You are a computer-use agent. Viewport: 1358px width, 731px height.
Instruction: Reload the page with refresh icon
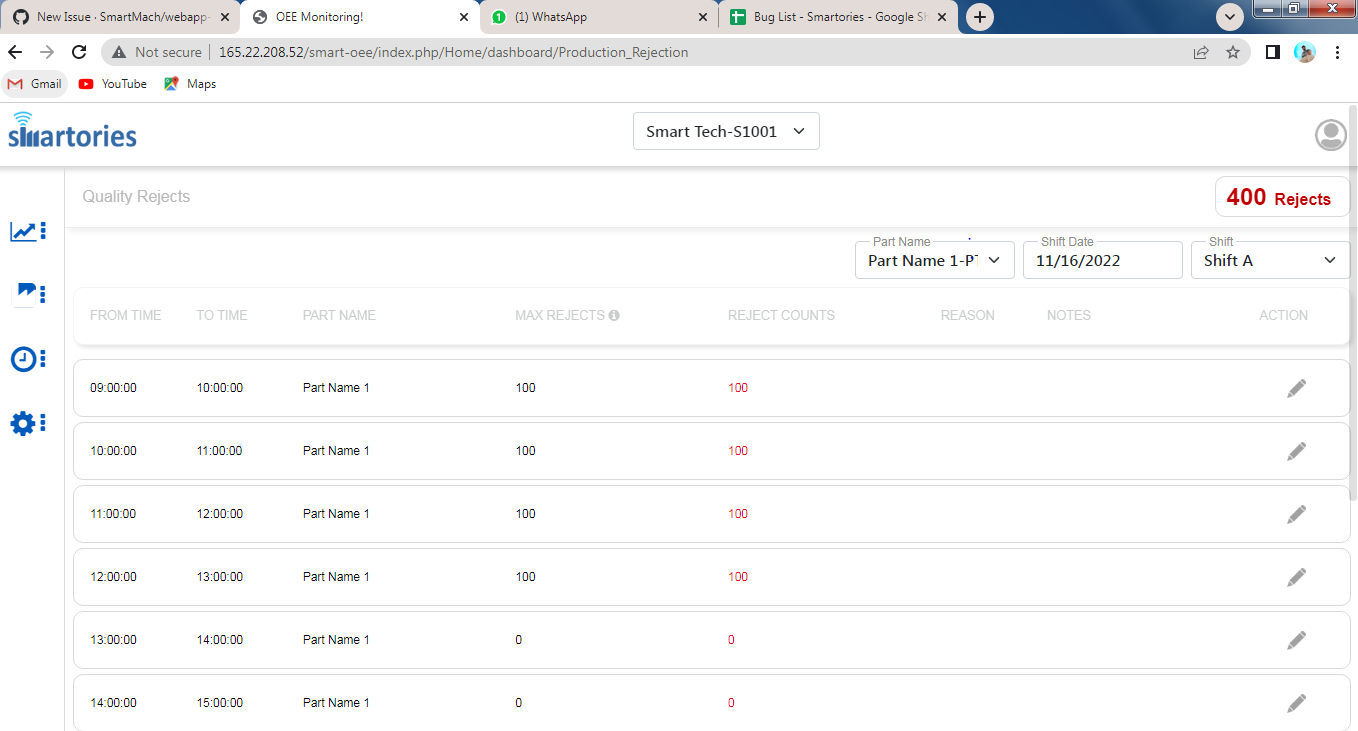point(79,52)
